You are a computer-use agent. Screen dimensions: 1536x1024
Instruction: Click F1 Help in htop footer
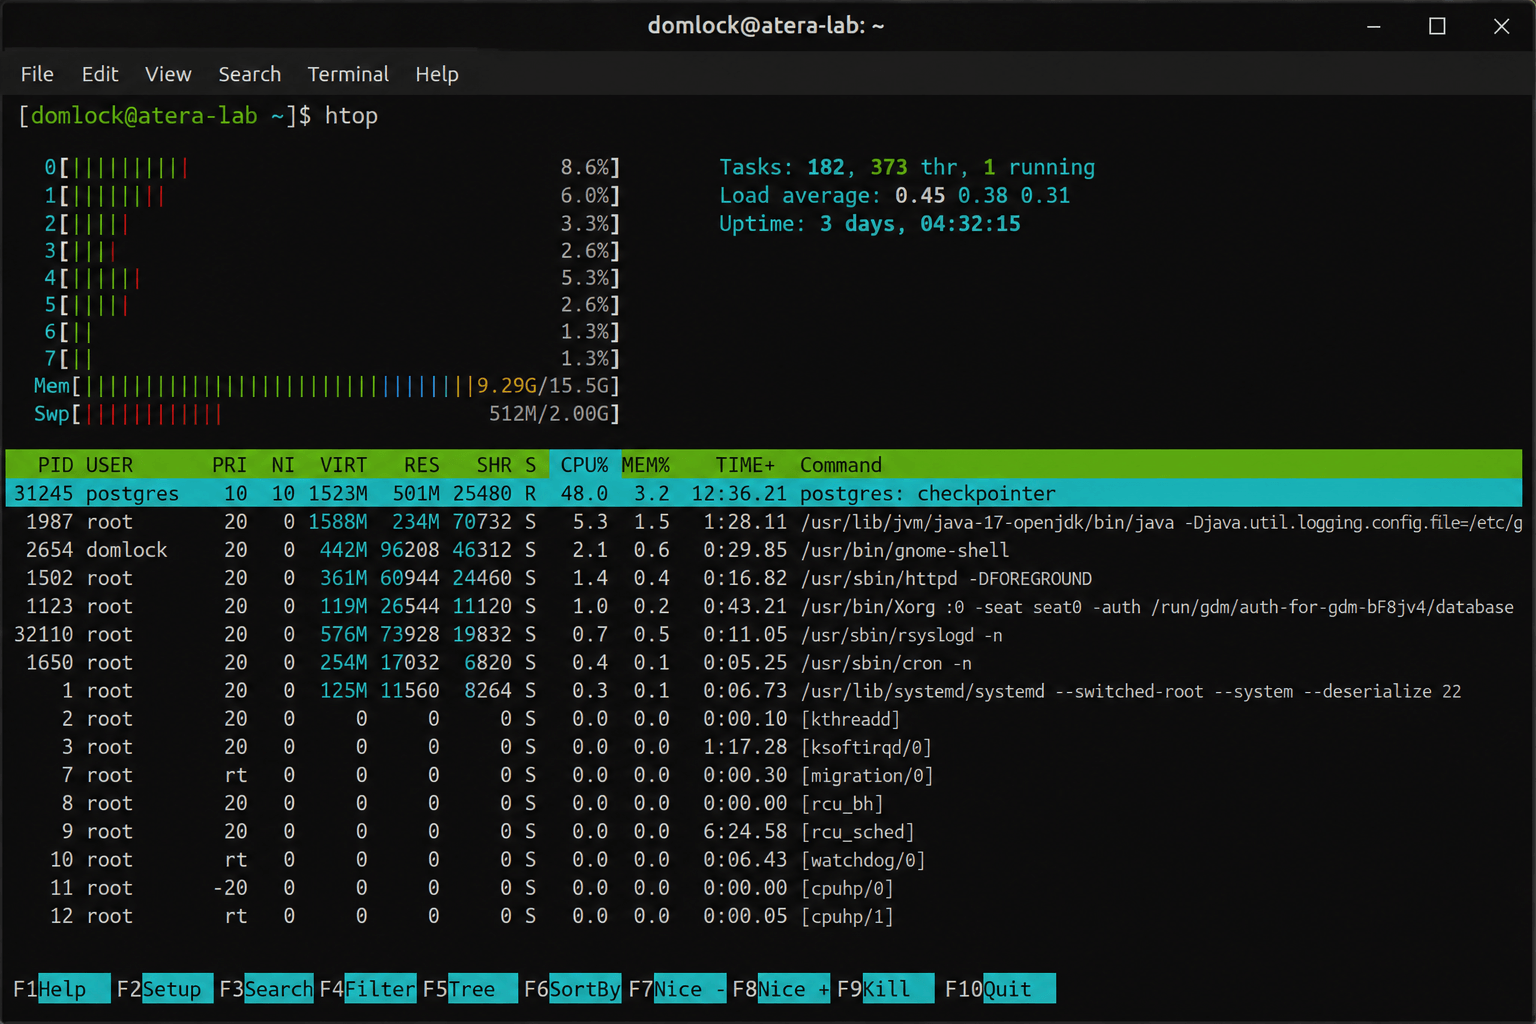(x=61, y=989)
